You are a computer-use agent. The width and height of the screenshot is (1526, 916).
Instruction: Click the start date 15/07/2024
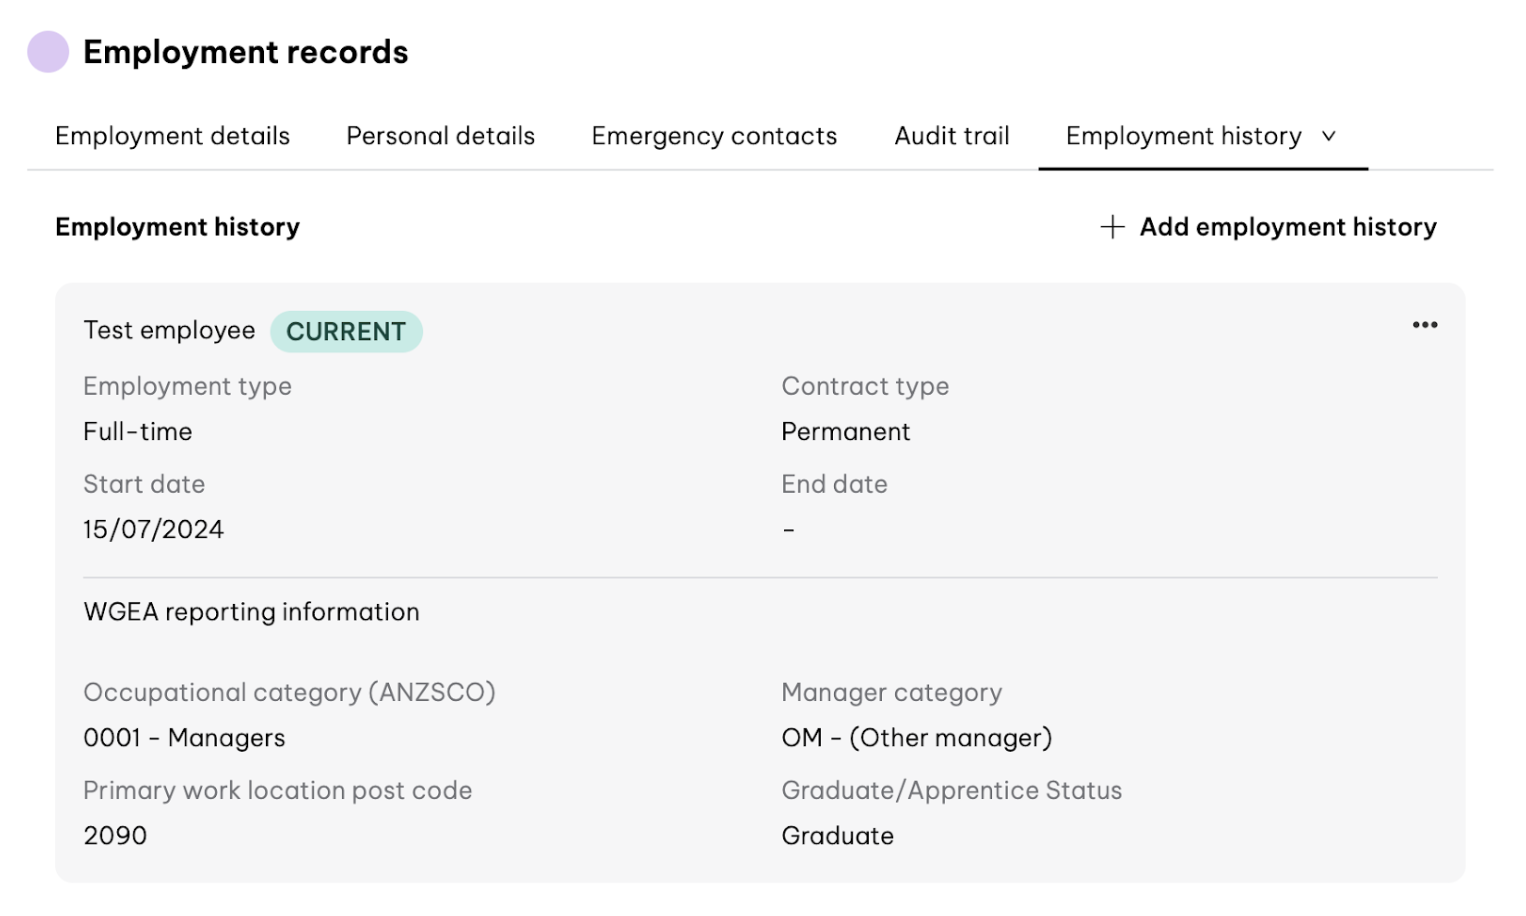(153, 530)
